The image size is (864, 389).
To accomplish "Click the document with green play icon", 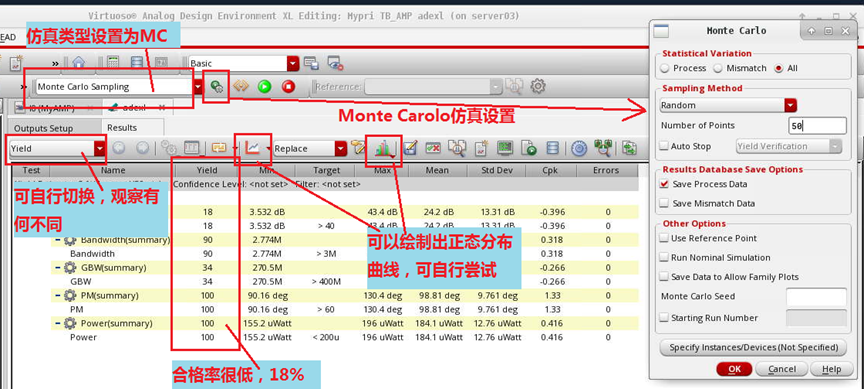I will click(x=528, y=148).
